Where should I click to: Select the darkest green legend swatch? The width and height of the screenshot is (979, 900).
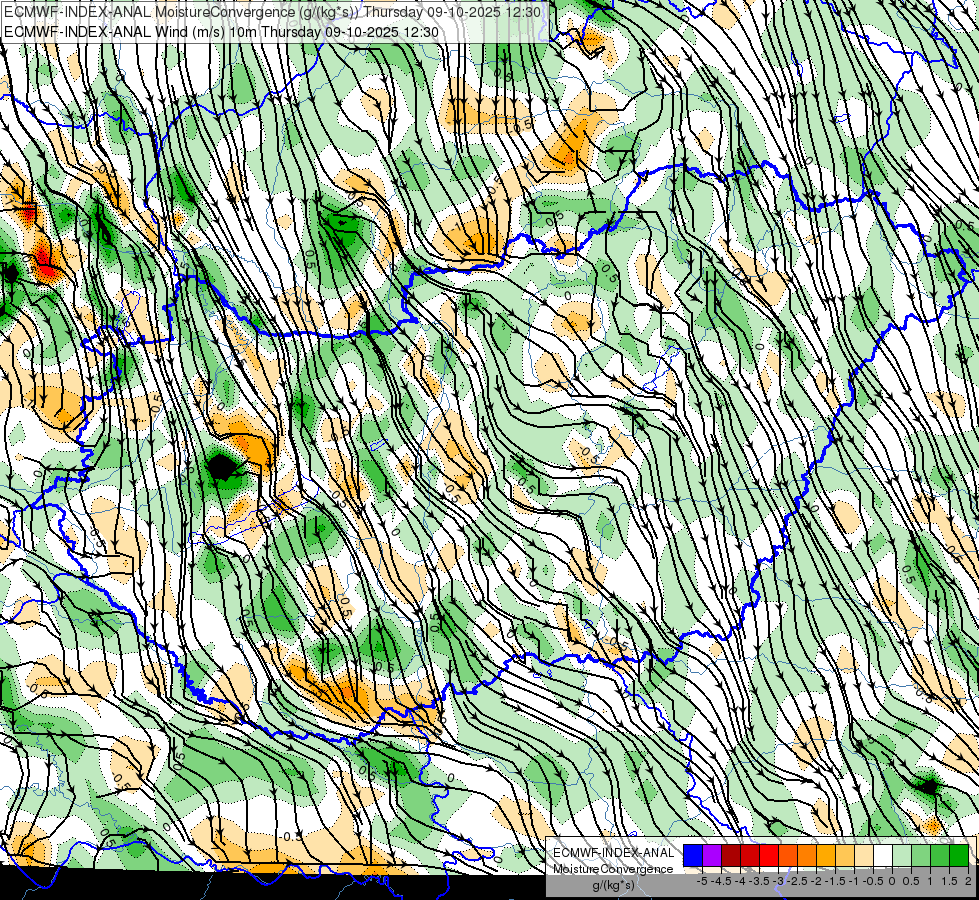(959, 855)
